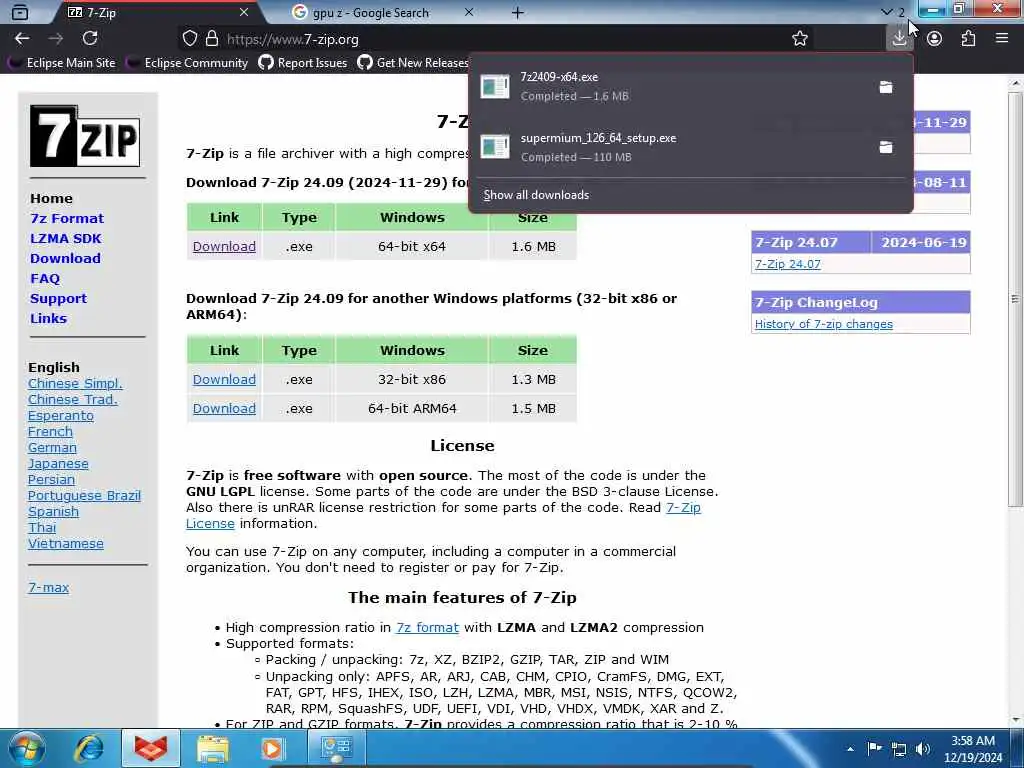Switch language to Esperanto
Screen dimensions: 1024x768
pyautogui.click(x=61, y=415)
